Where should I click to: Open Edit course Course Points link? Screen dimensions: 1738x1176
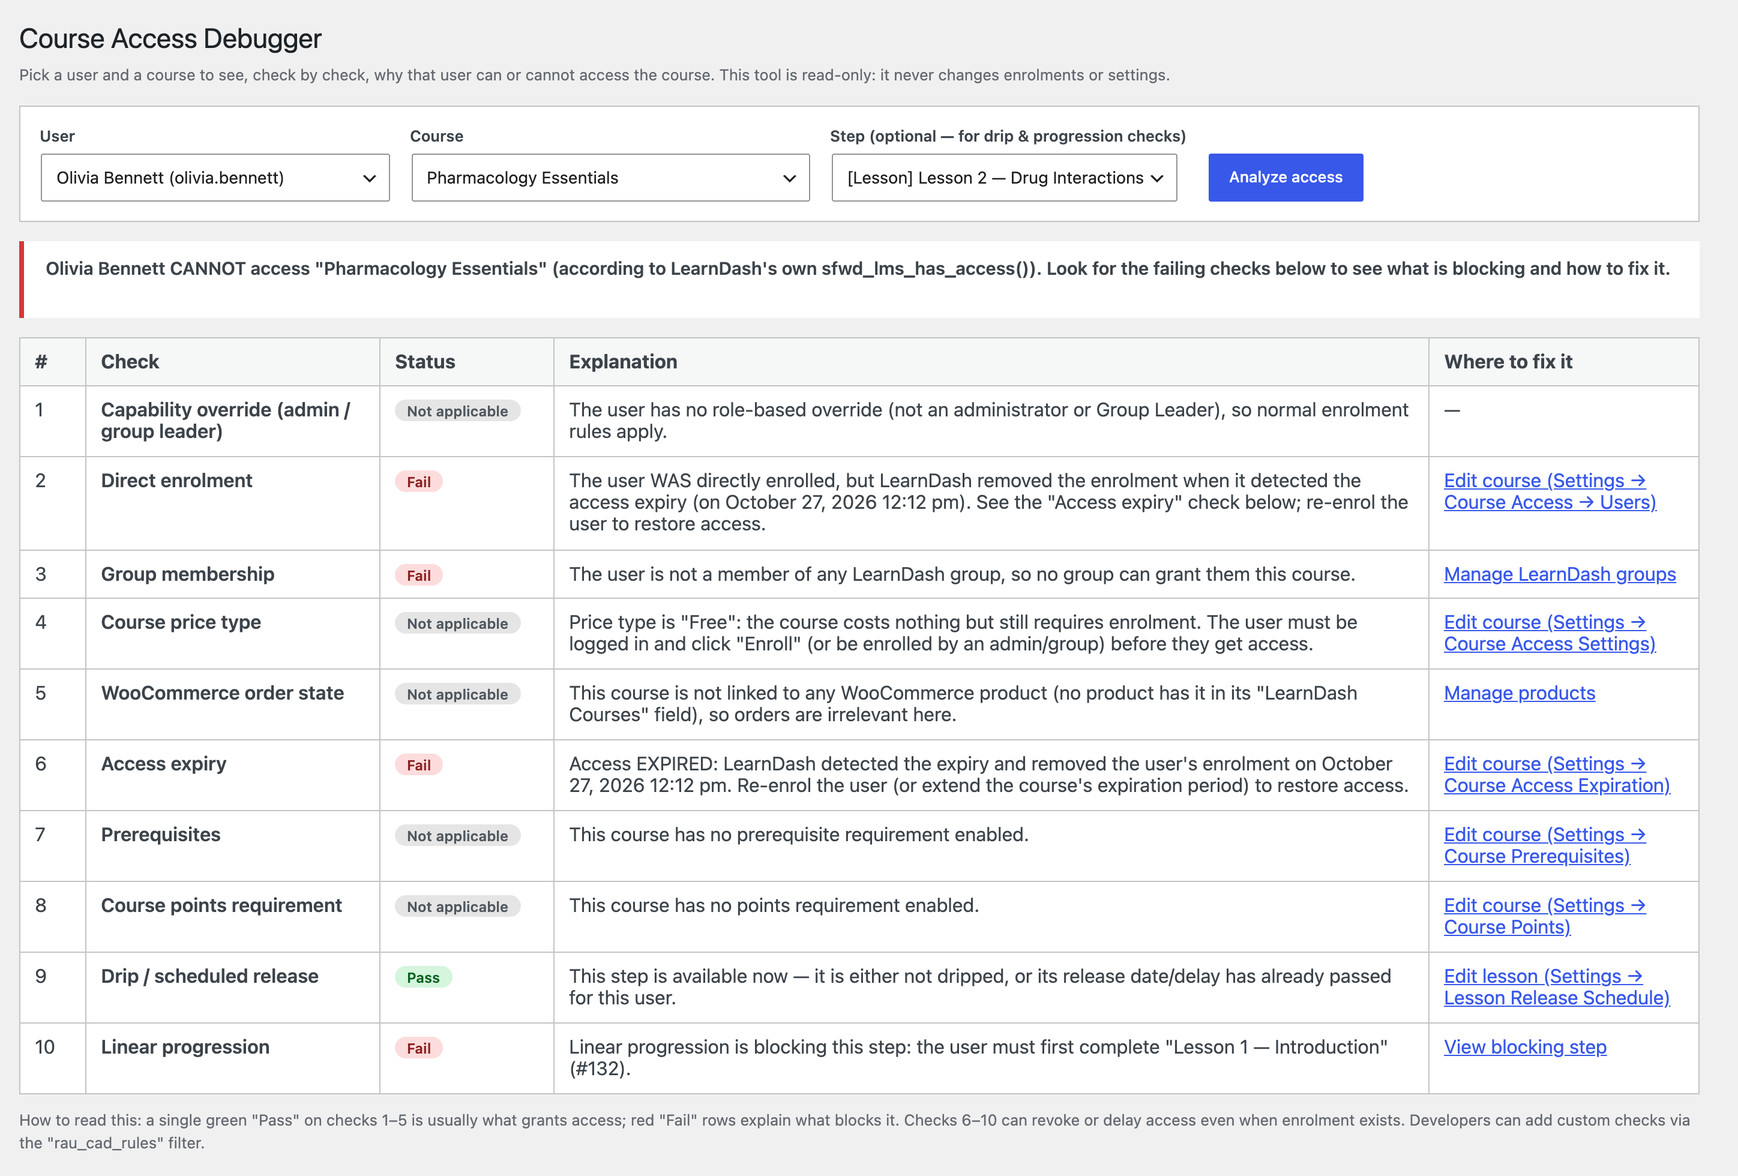tap(1544, 916)
